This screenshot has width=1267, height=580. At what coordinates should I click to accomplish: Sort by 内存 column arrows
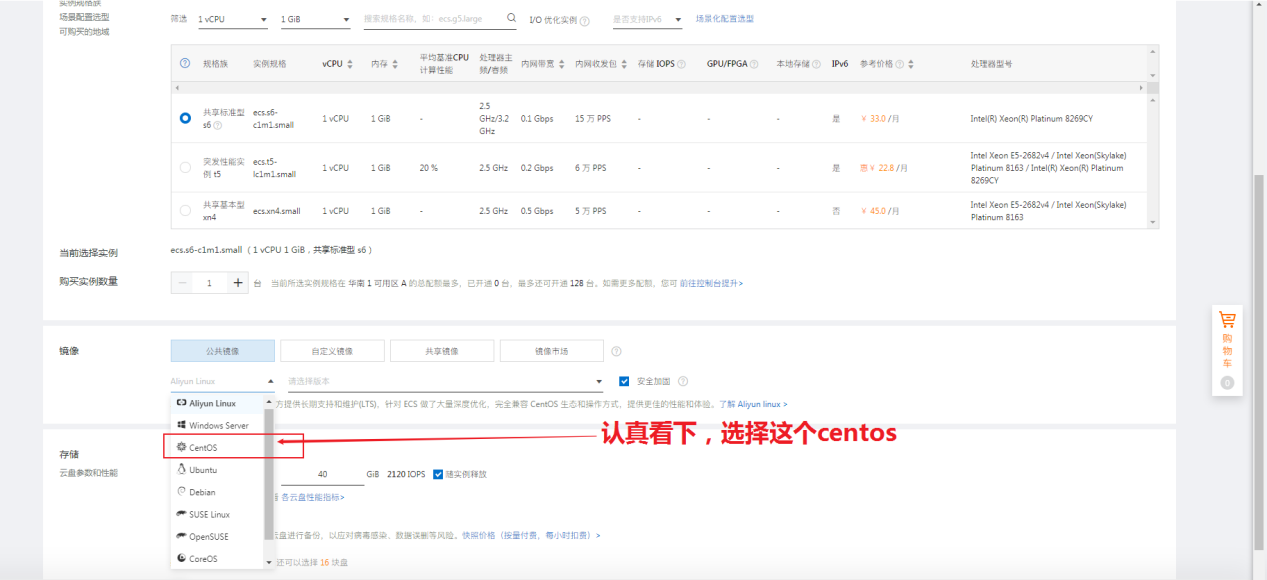click(x=395, y=64)
